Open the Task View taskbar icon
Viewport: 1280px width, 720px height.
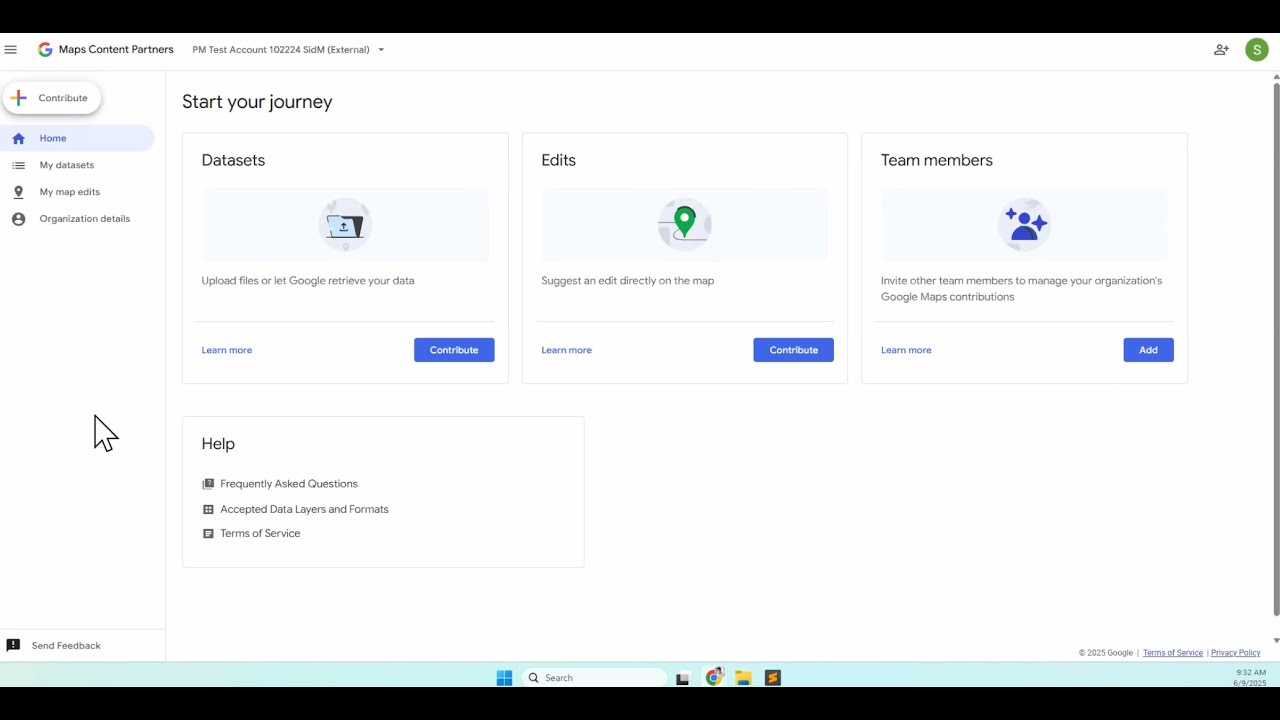coord(683,678)
